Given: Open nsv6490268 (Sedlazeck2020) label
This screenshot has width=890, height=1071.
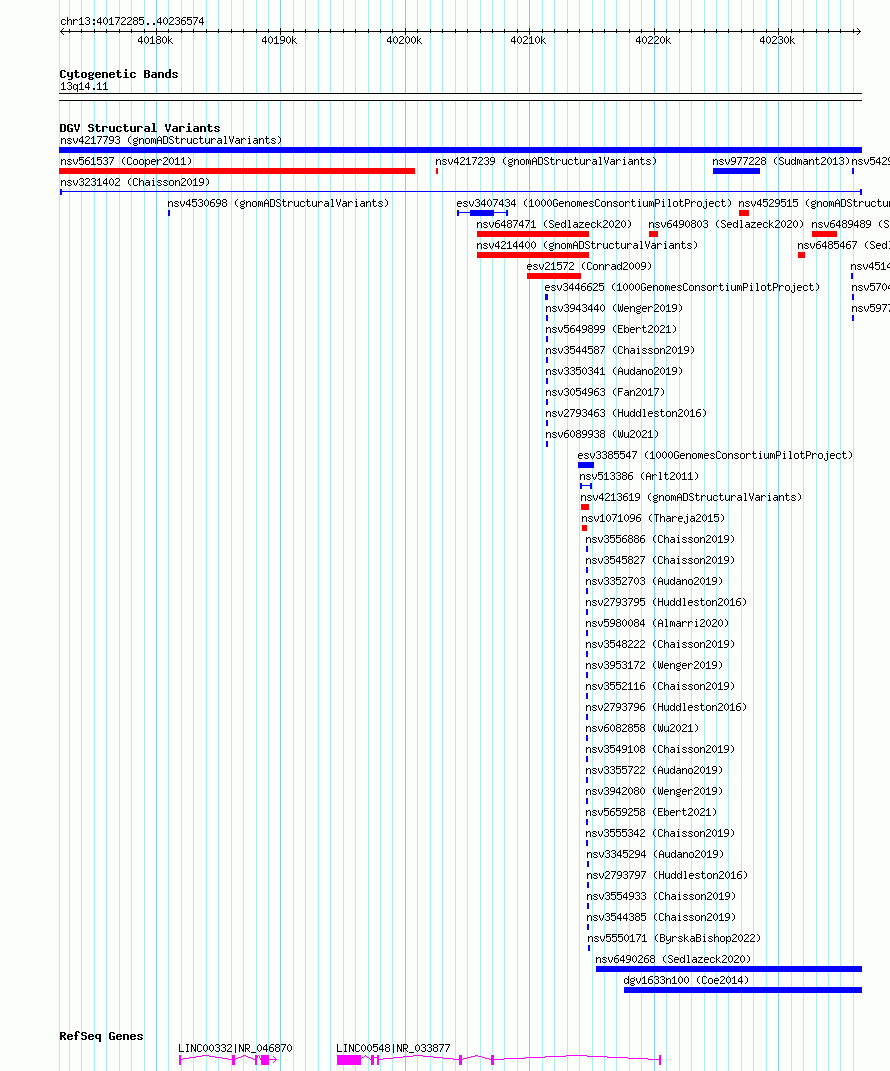Looking at the screenshot, I should [x=673, y=960].
